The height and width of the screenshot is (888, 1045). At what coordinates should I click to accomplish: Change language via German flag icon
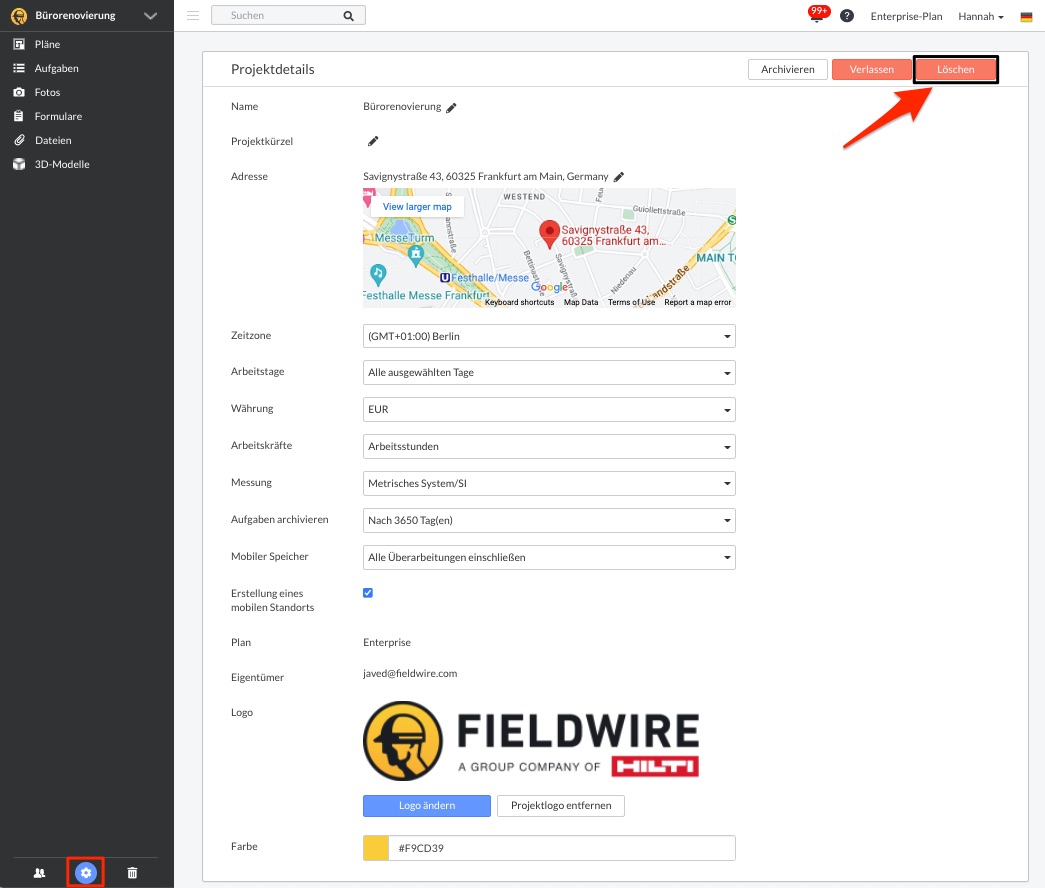click(x=1026, y=17)
